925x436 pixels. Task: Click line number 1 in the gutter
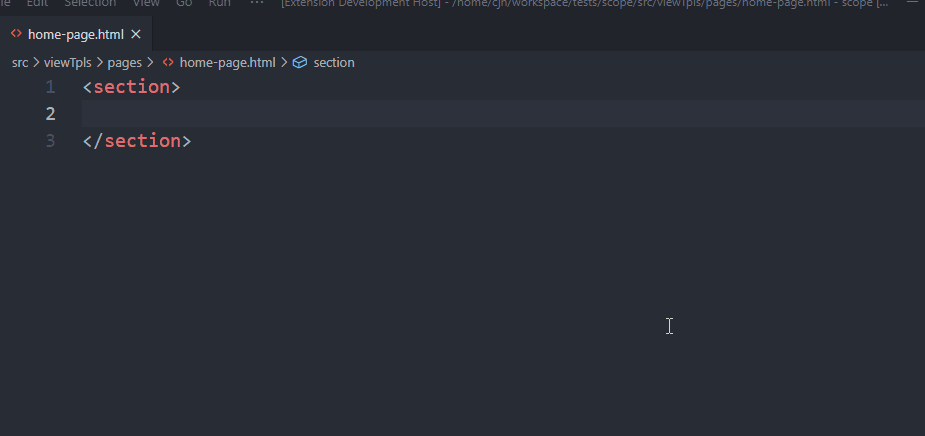pyautogui.click(x=50, y=87)
